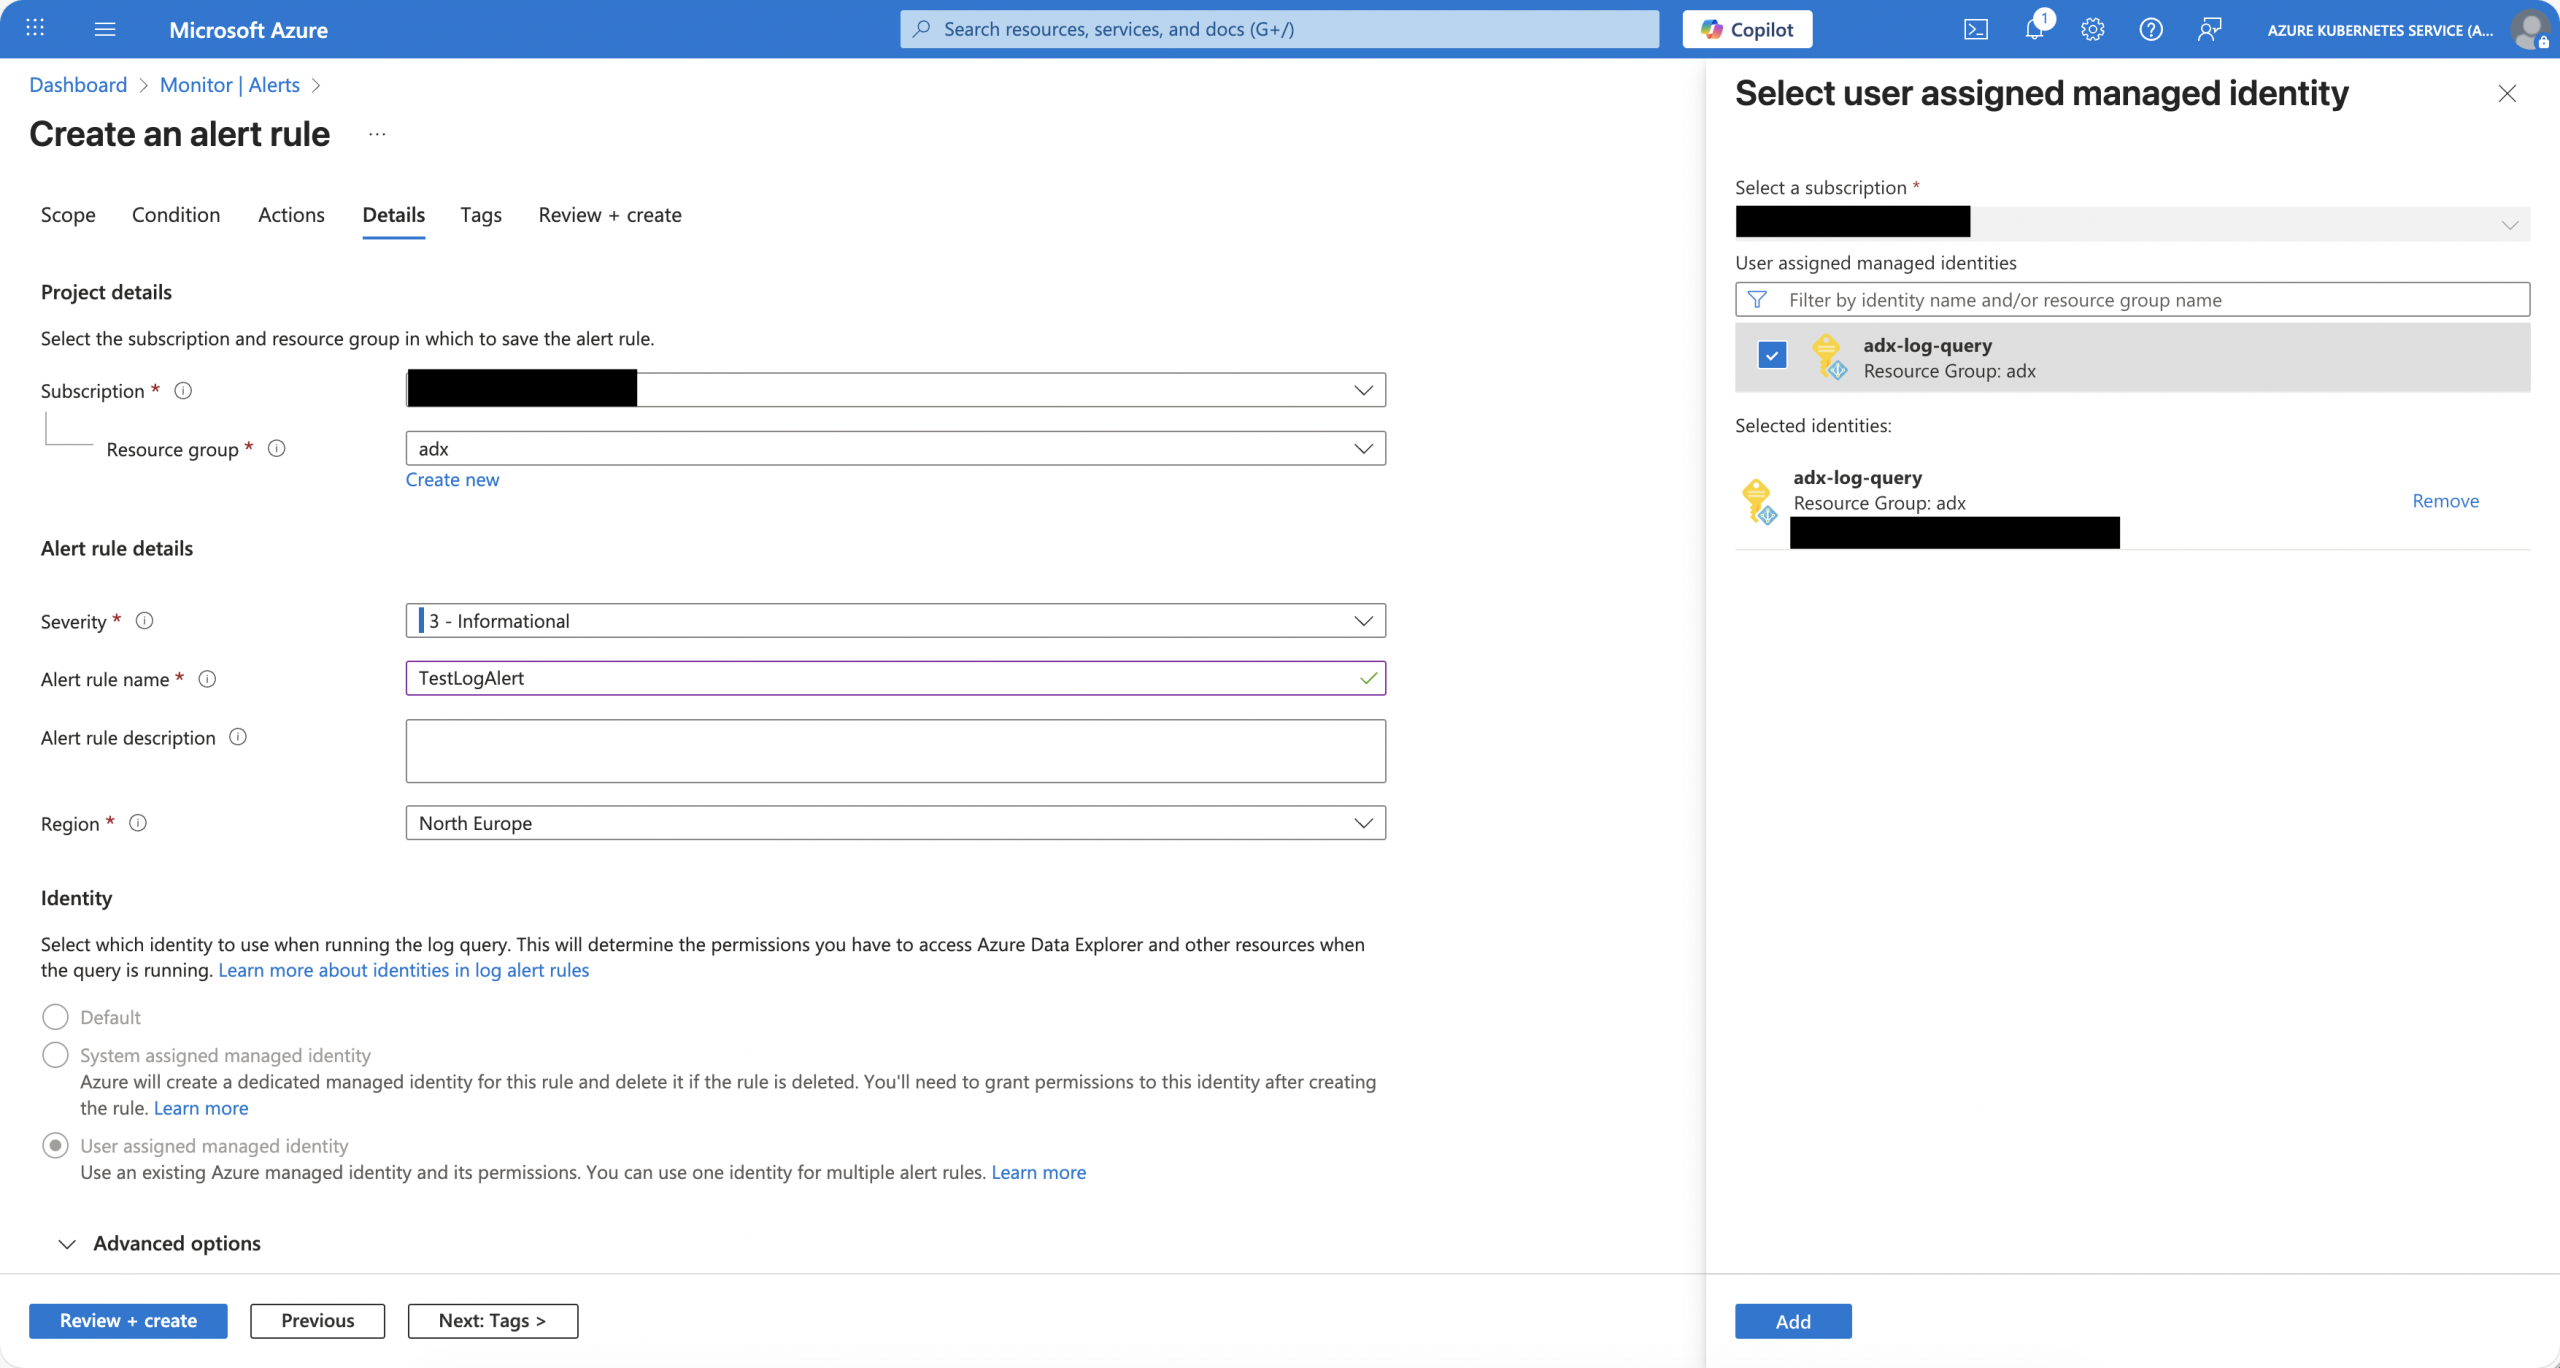The image size is (2560, 1368).
Task: Go to the Tags tab
Action: pos(480,215)
